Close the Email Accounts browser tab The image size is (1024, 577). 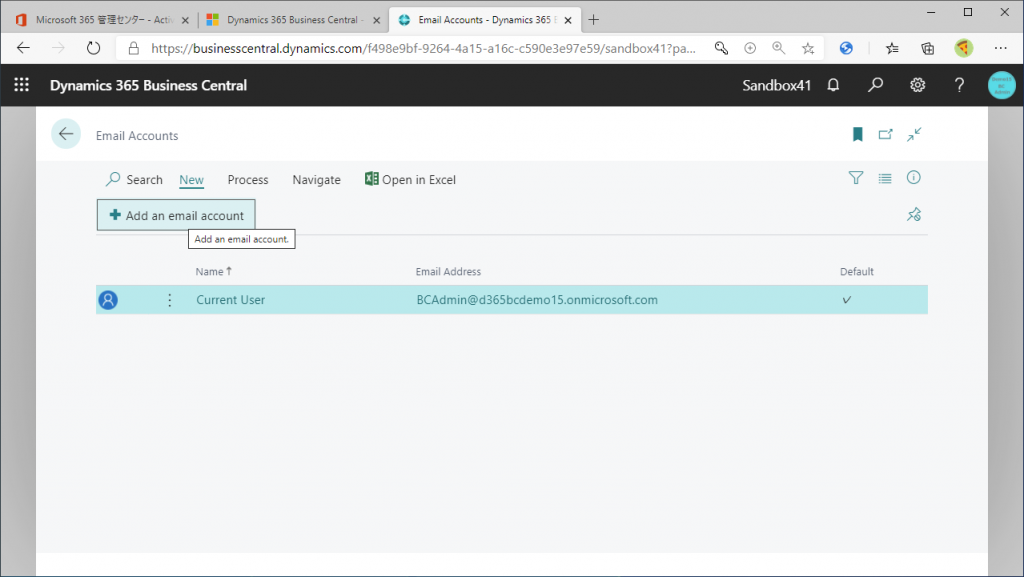(x=568, y=20)
